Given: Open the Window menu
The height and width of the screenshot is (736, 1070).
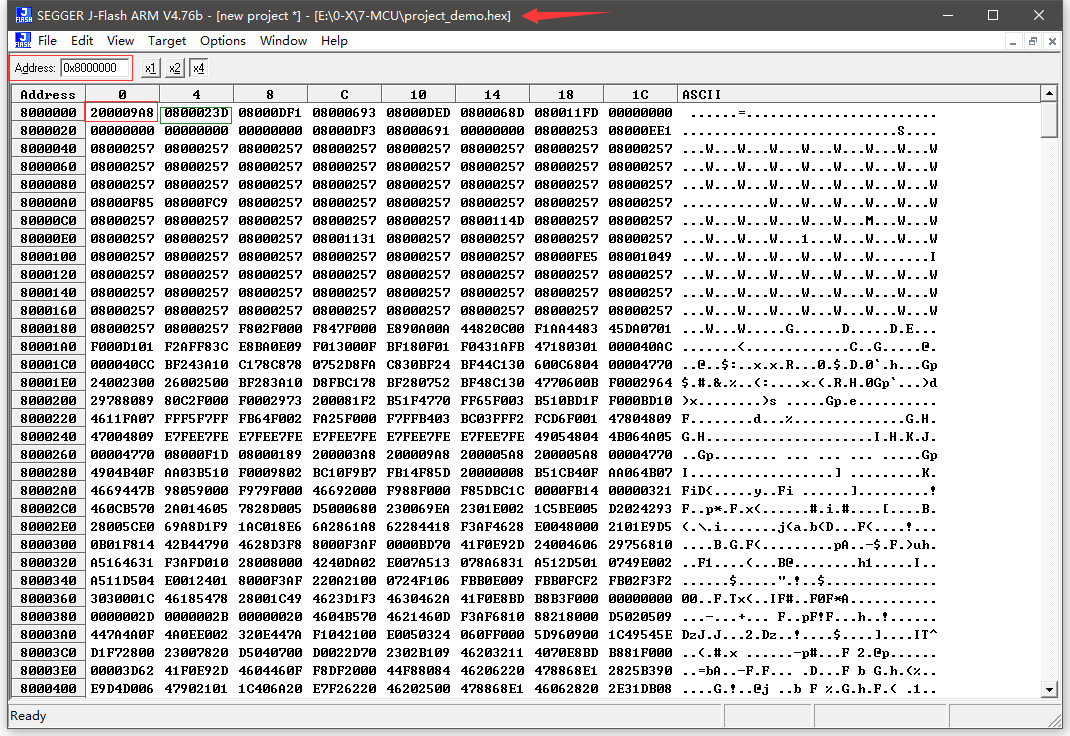Looking at the screenshot, I should pos(283,41).
